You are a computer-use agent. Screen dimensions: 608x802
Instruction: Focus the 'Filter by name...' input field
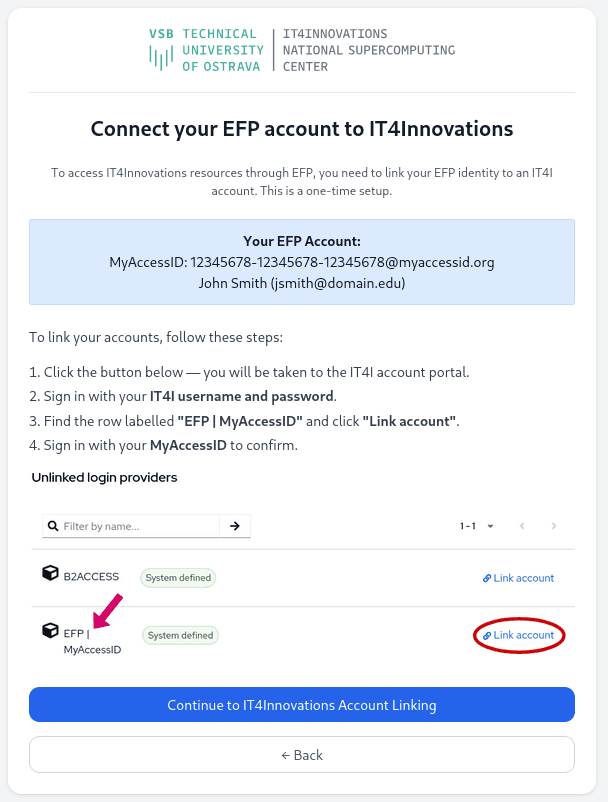138,525
